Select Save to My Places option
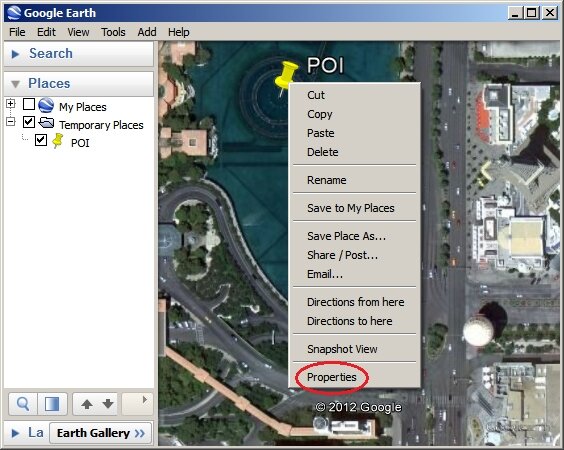Viewport: 564px width, 450px height. pyautogui.click(x=350, y=208)
